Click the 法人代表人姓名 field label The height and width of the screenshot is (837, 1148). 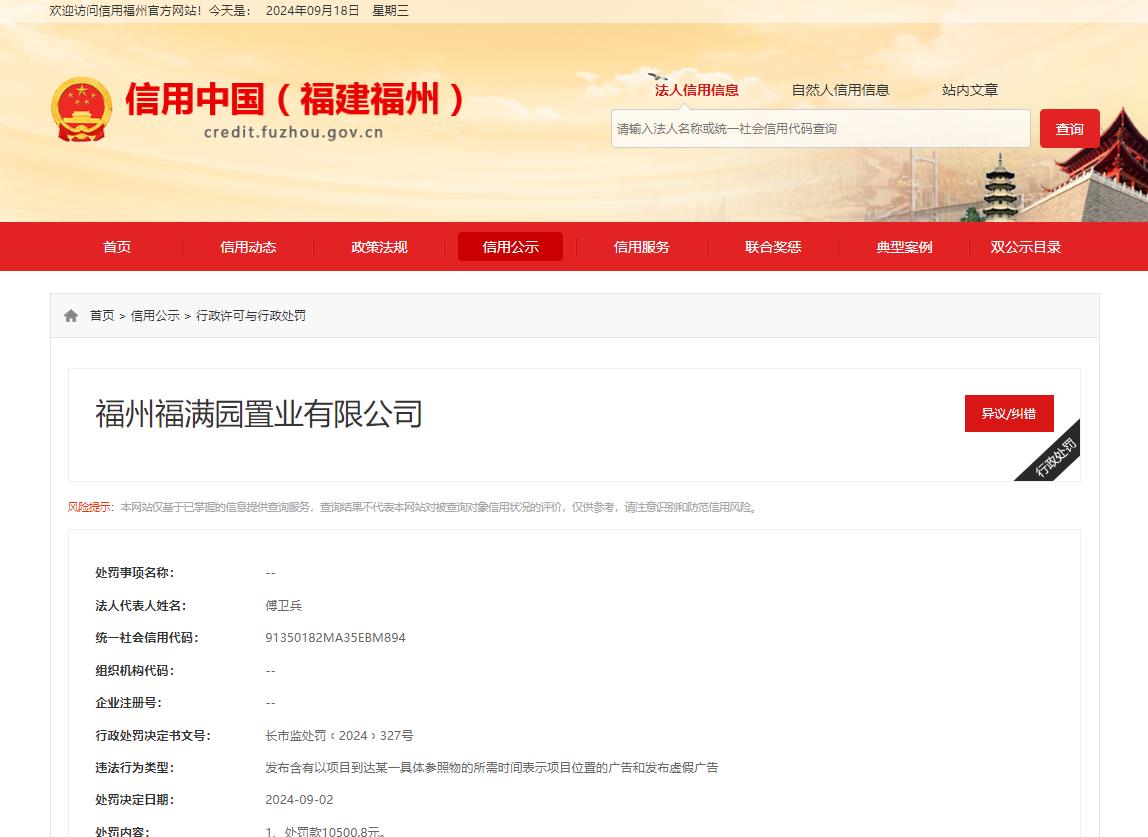(141, 606)
